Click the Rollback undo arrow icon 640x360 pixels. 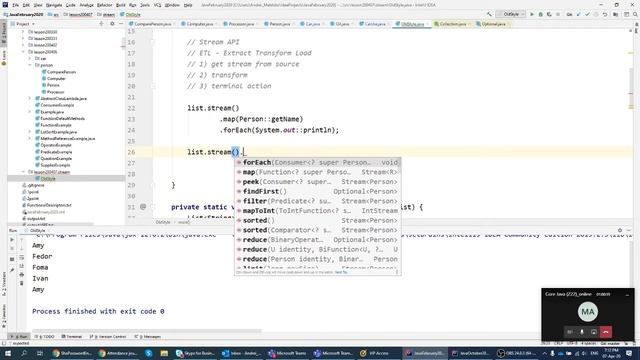pos(605,14)
